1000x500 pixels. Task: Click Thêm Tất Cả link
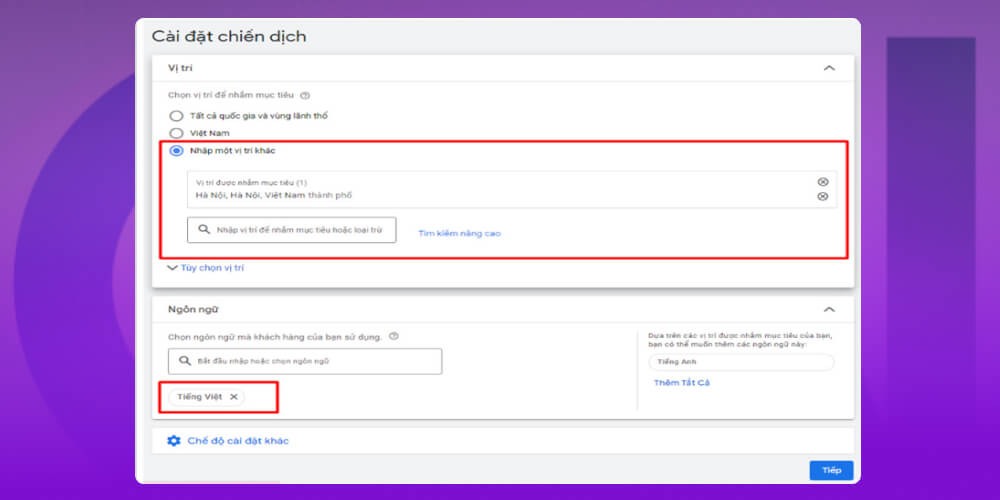click(x=681, y=383)
